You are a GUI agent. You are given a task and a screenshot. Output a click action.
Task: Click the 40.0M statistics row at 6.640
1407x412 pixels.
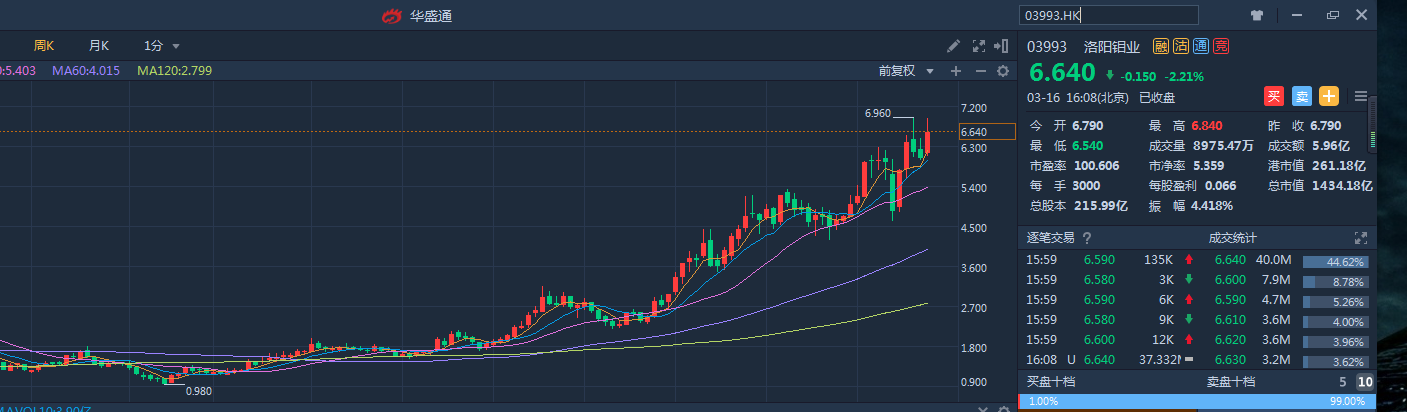click(1286, 260)
